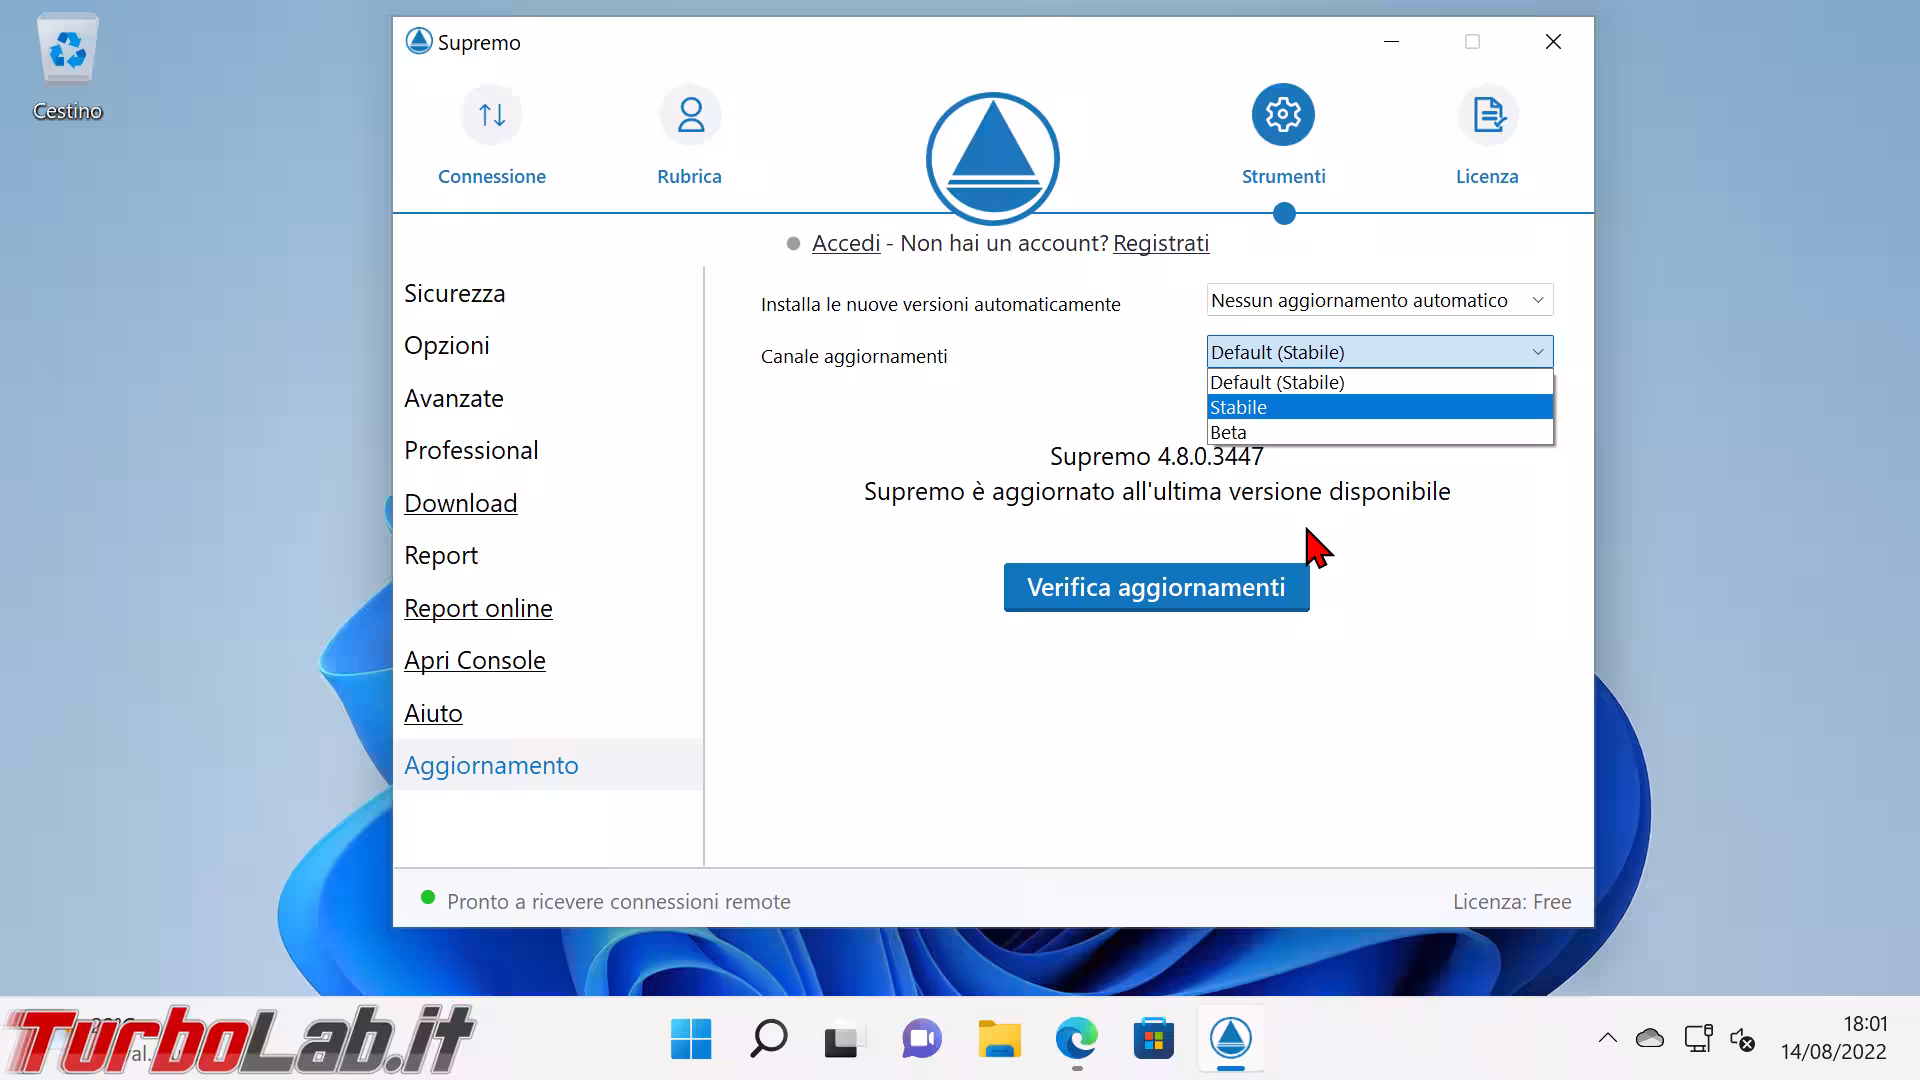Image resolution: width=1920 pixels, height=1080 pixels.
Task: Click Supremo icon in the taskbar
Action: (1230, 1039)
